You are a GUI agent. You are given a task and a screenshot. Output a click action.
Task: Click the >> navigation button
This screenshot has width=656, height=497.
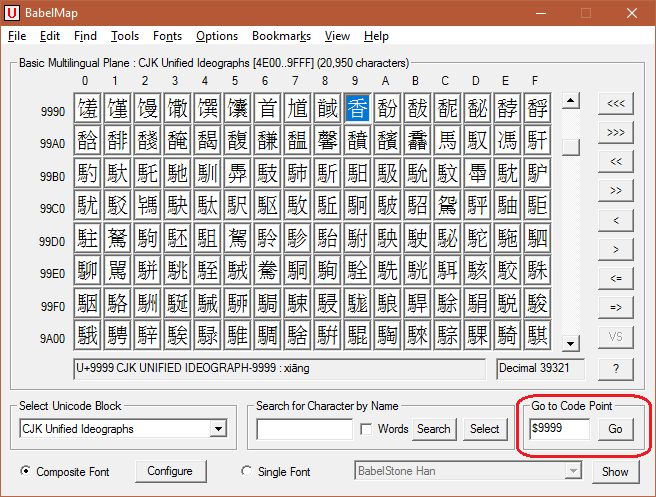coord(615,191)
